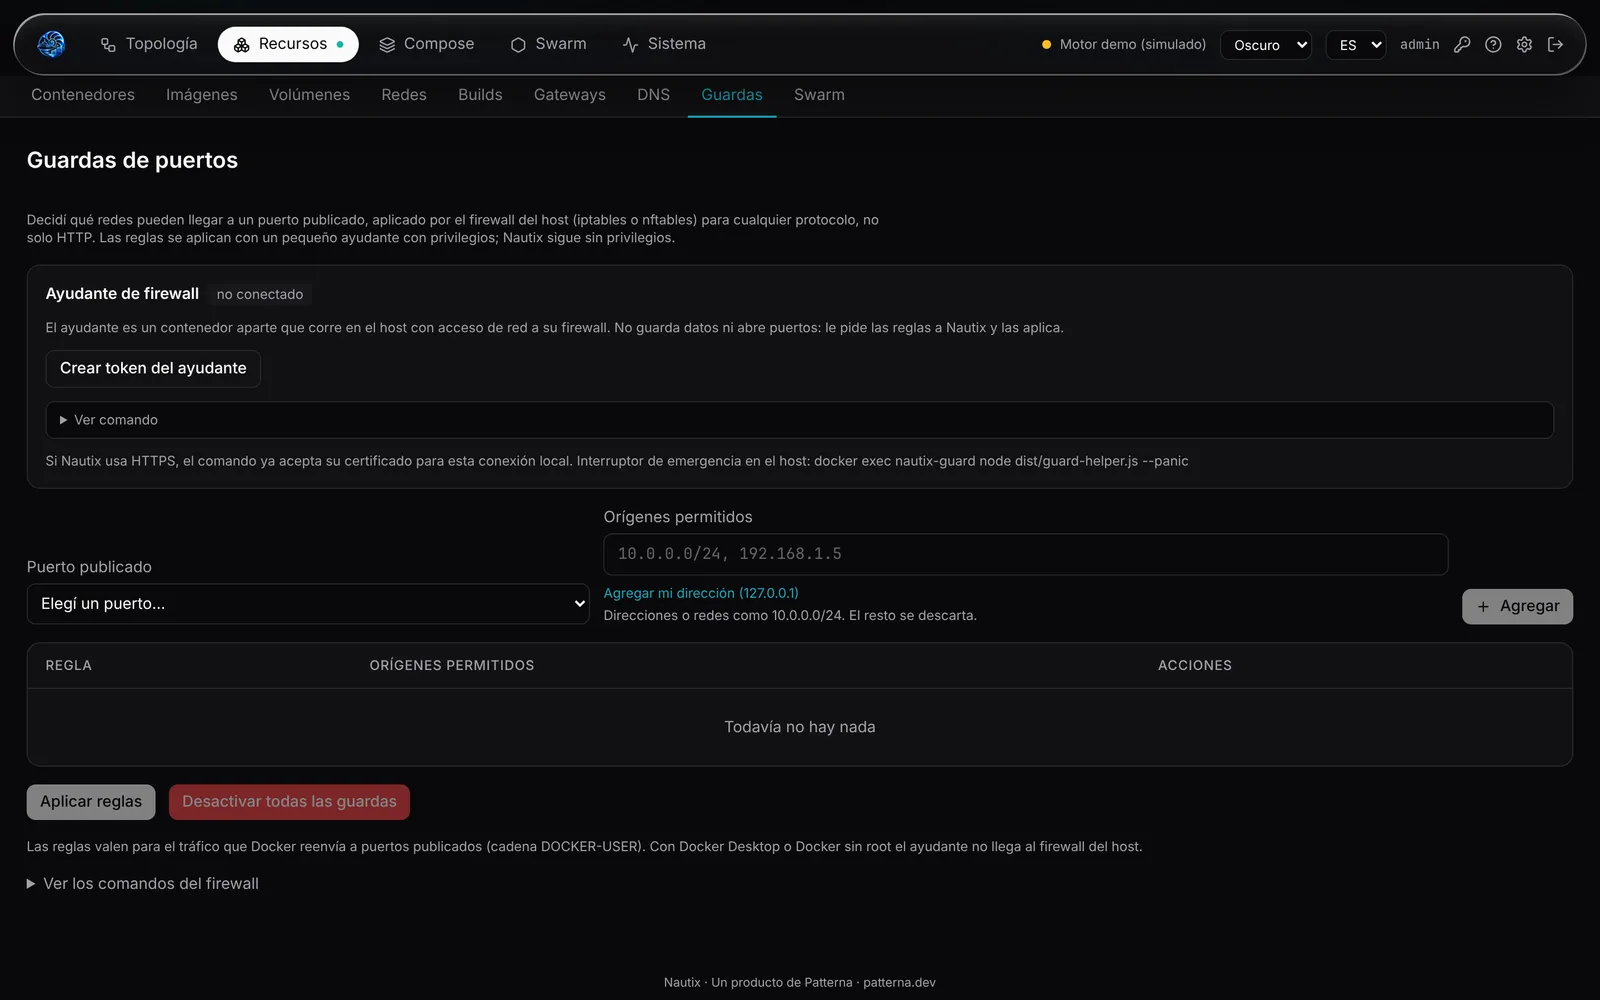Click the Todavía no hay nada message
Image resolution: width=1600 pixels, height=1000 pixels.
(x=800, y=727)
